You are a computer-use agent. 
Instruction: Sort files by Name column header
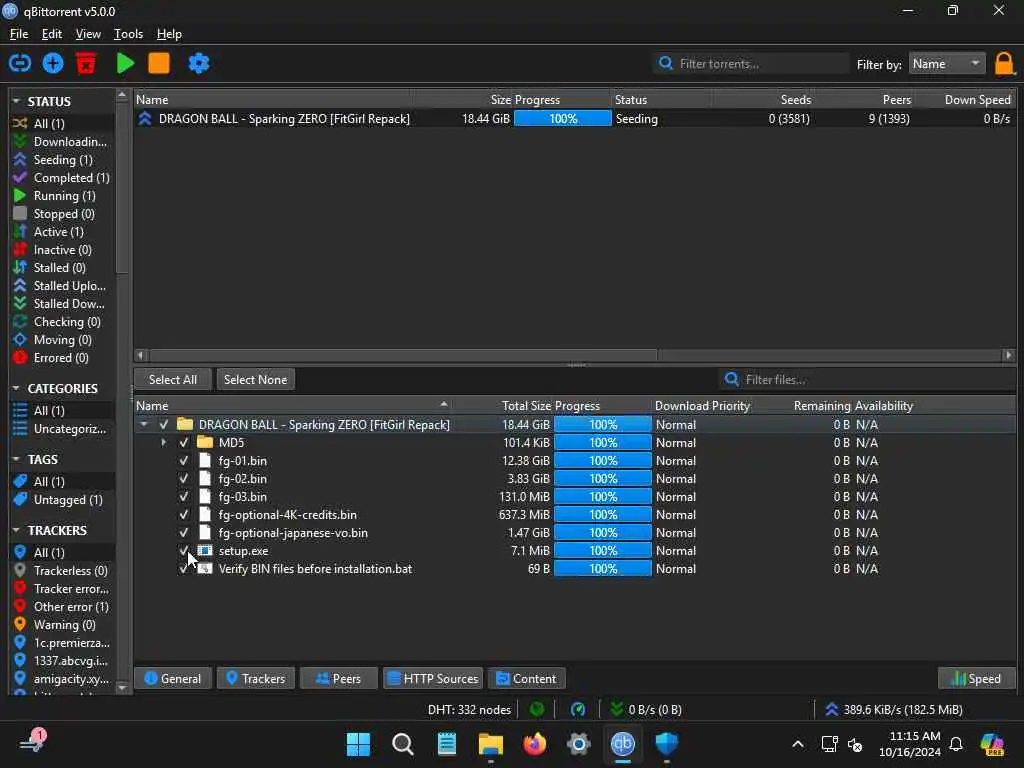292,406
